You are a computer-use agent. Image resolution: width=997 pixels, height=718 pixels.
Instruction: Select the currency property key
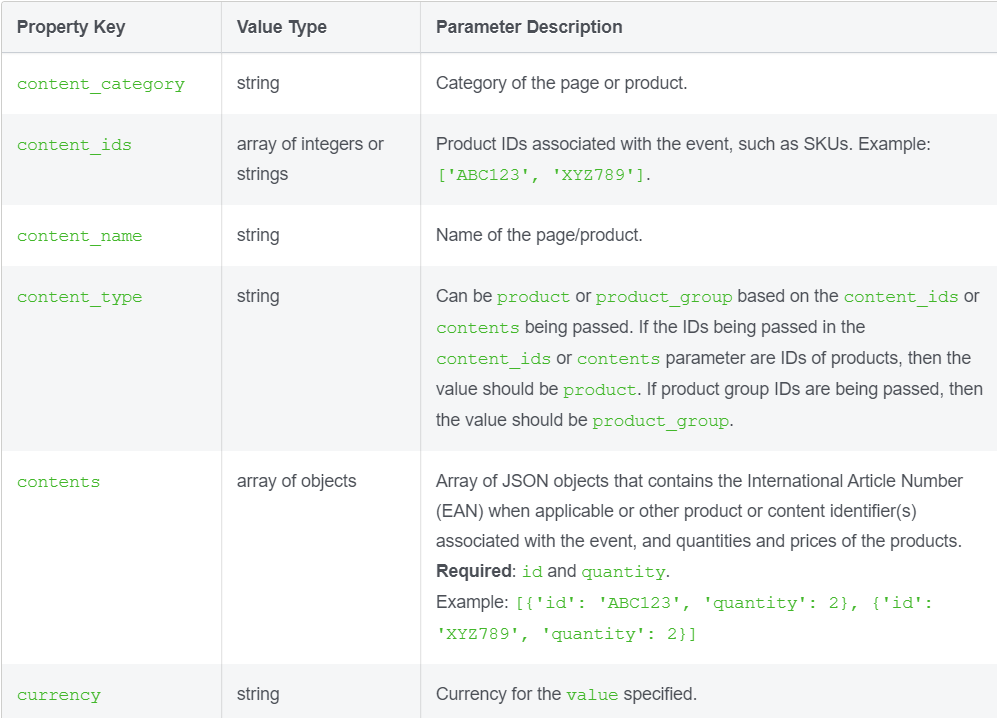tap(59, 695)
